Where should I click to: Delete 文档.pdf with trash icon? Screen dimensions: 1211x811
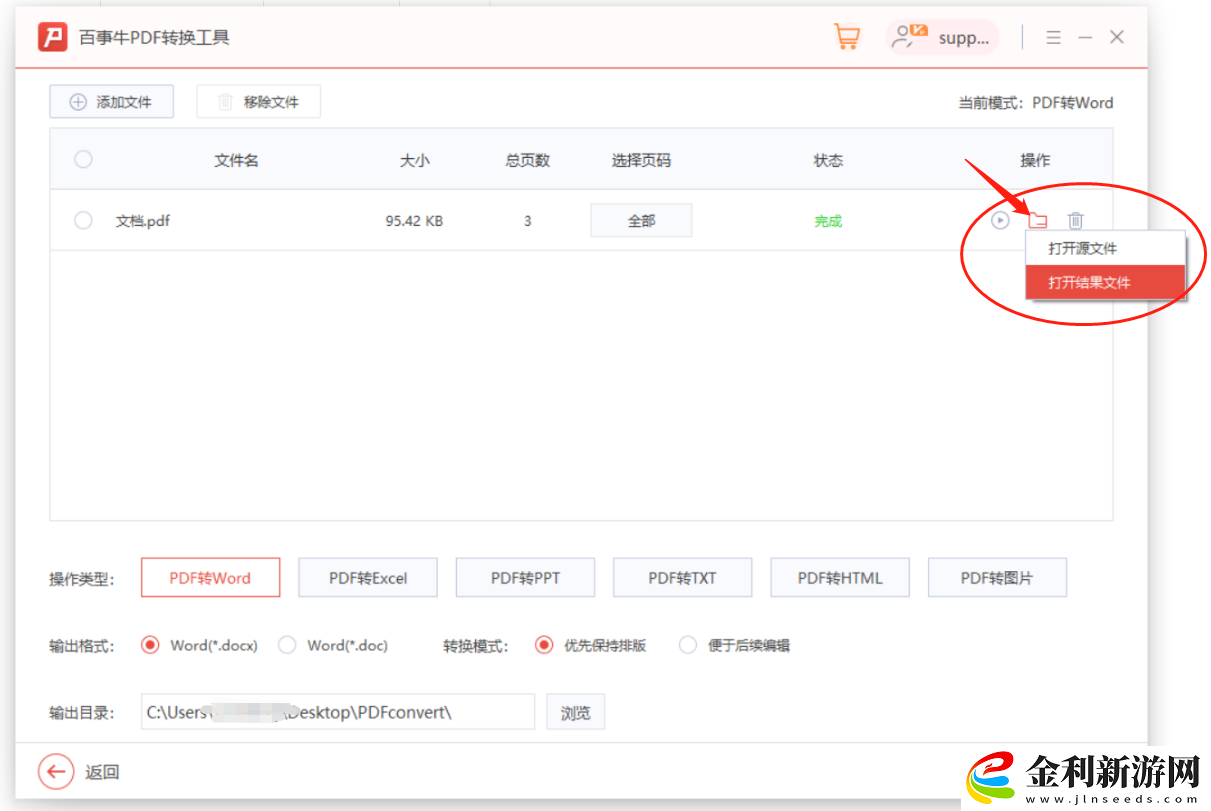(1075, 220)
